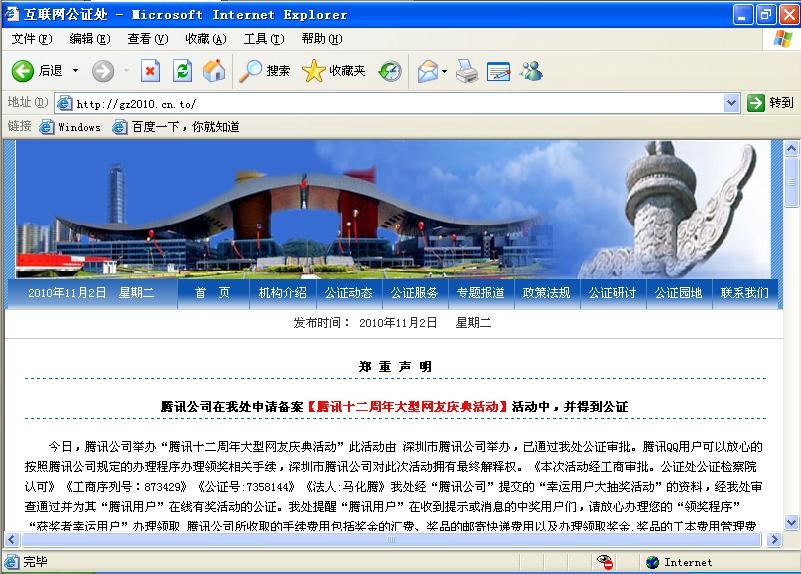Open the Forward button history dropdown arrow

coord(126,70)
